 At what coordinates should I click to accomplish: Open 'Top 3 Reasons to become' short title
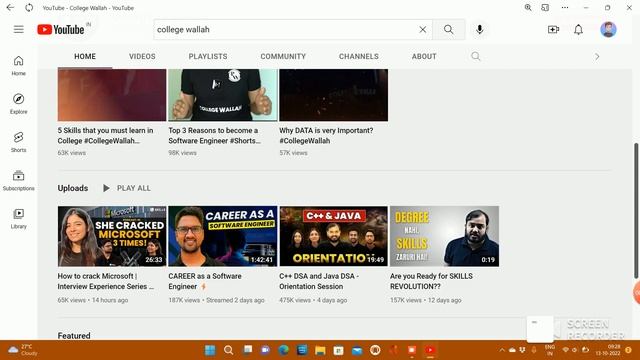click(x=215, y=136)
